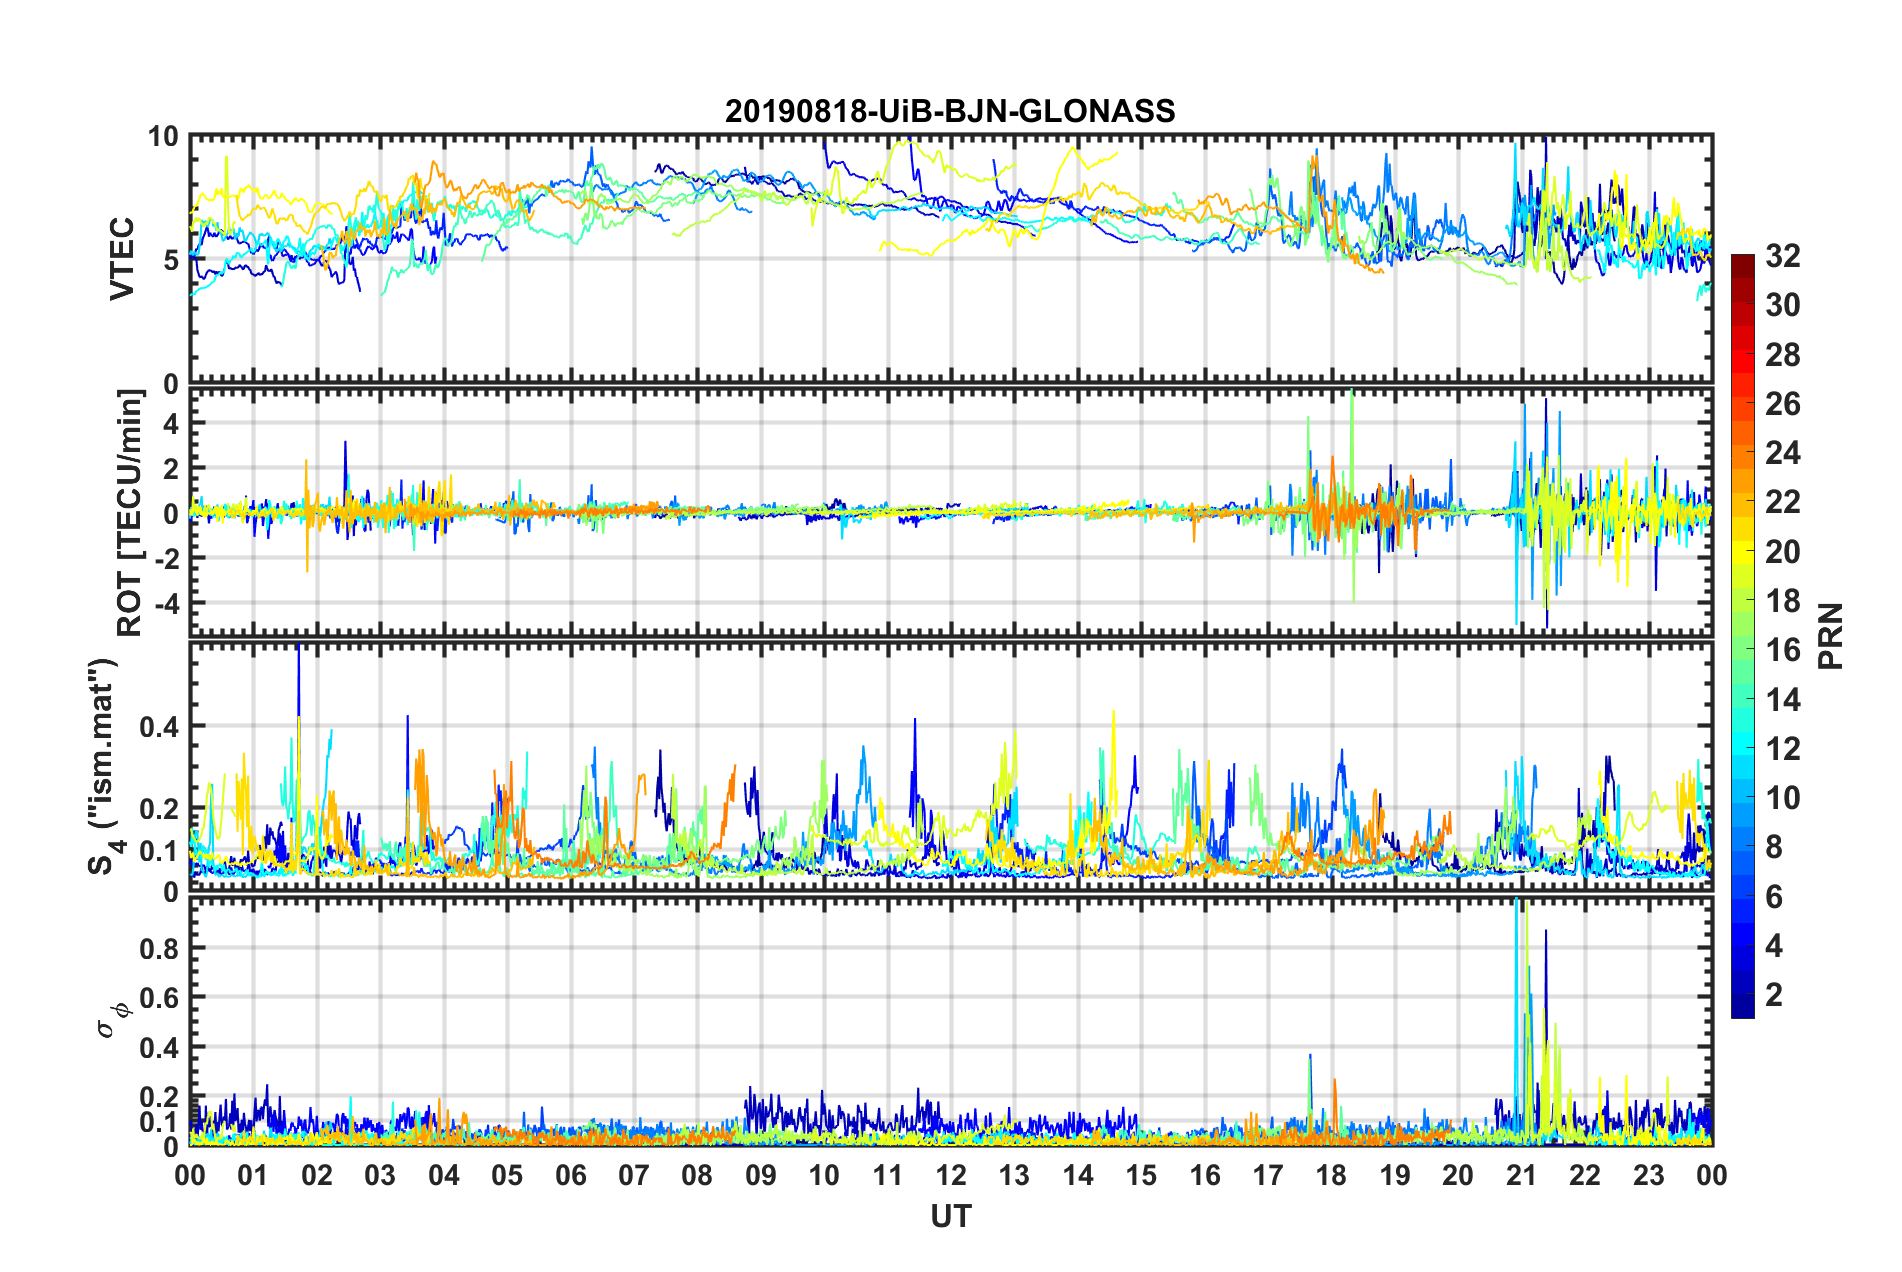This screenshot has width=1902, height=1272.
Task: Click the '8' tick label on the PRN colorbar
Action: (x=1774, y=847)
